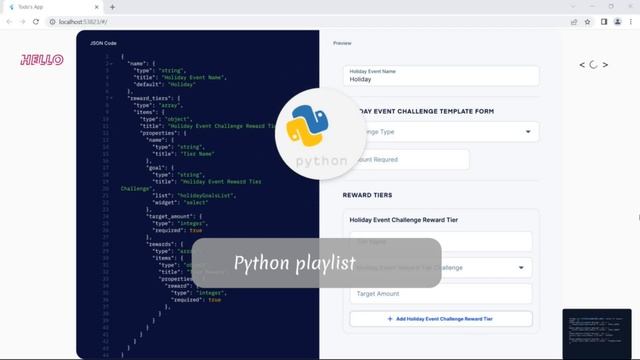The image size is (640, 360).
Task: Click the JSON Code panel label
Action: (x=103, y=43)
